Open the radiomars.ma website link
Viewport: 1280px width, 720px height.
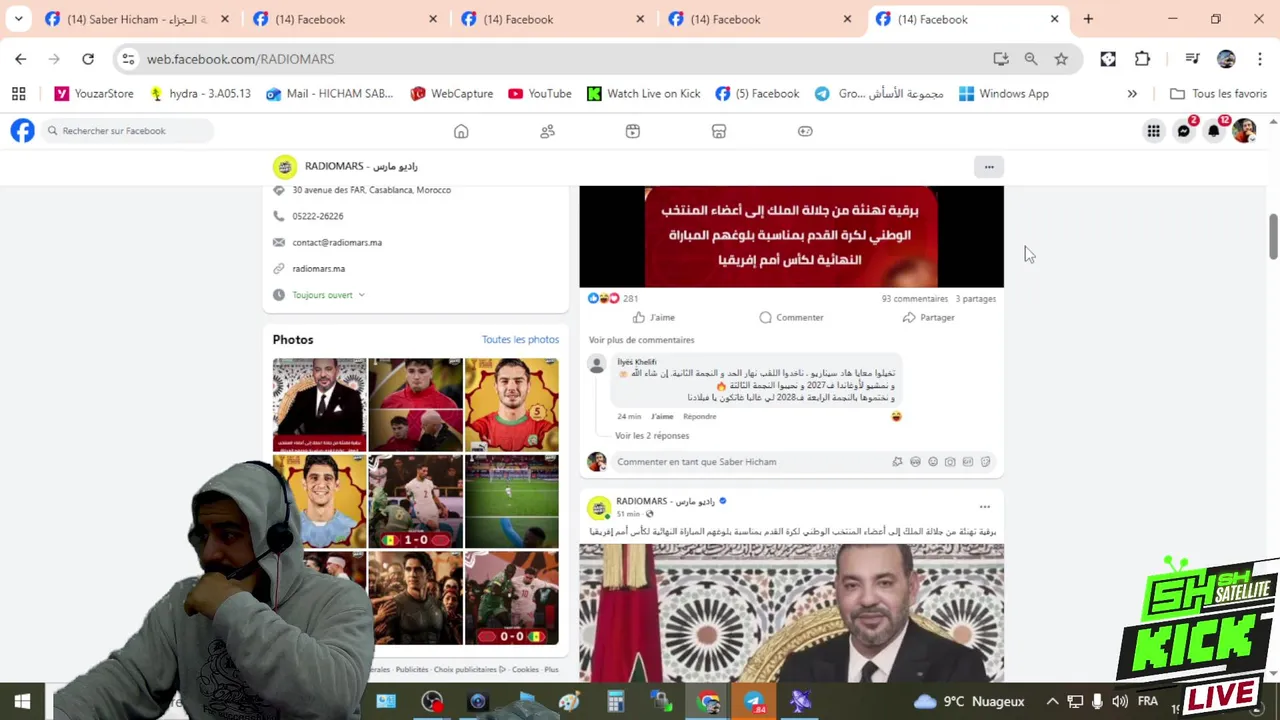318,269
